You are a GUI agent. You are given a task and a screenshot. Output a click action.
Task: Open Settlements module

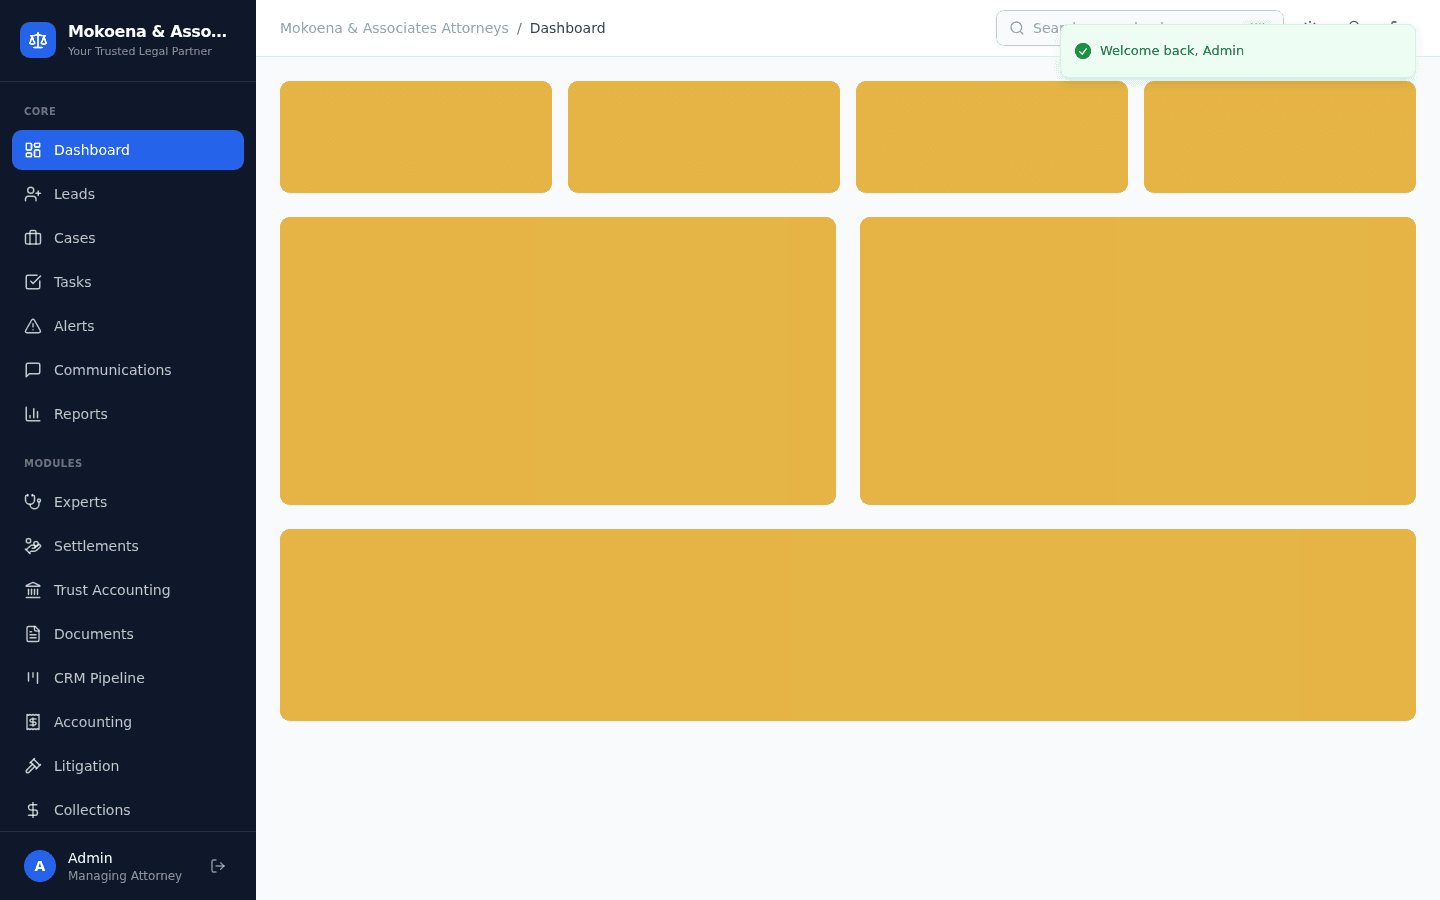[128, 546]
